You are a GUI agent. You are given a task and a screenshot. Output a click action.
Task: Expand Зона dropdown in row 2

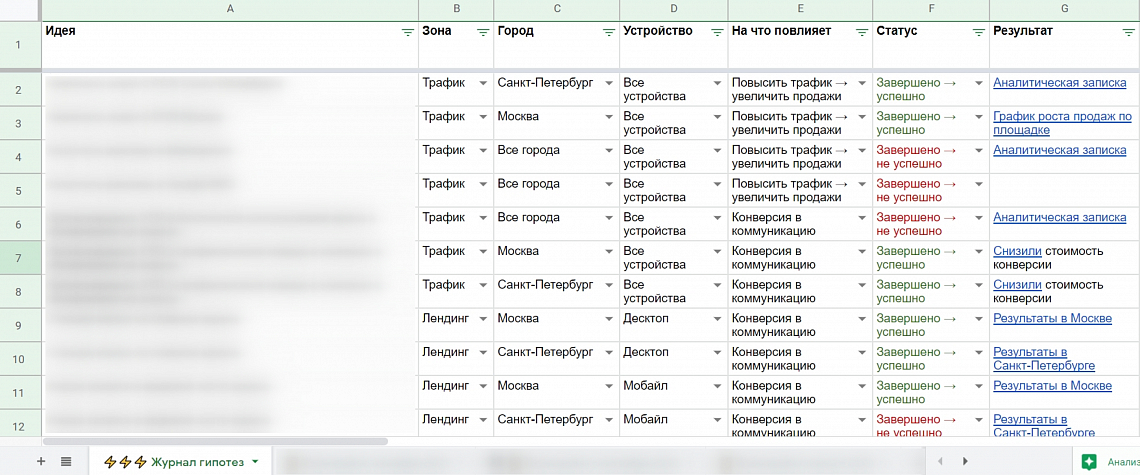(483, 84)
